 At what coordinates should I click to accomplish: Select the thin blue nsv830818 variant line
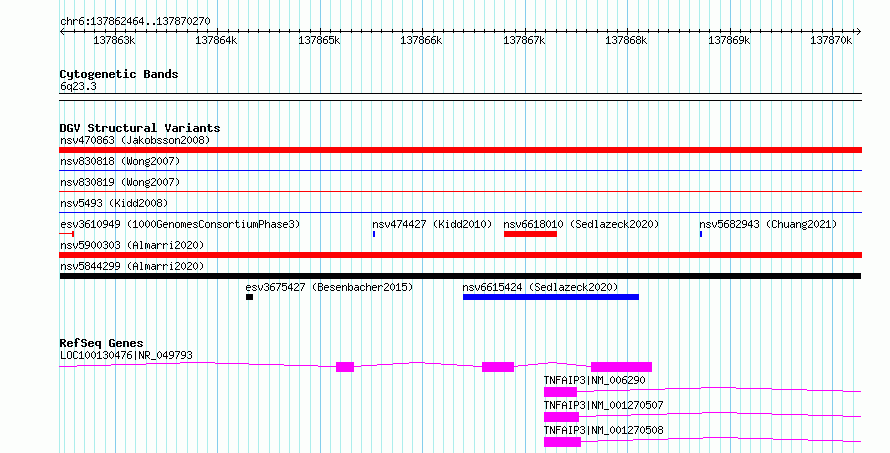pos(460,171)
